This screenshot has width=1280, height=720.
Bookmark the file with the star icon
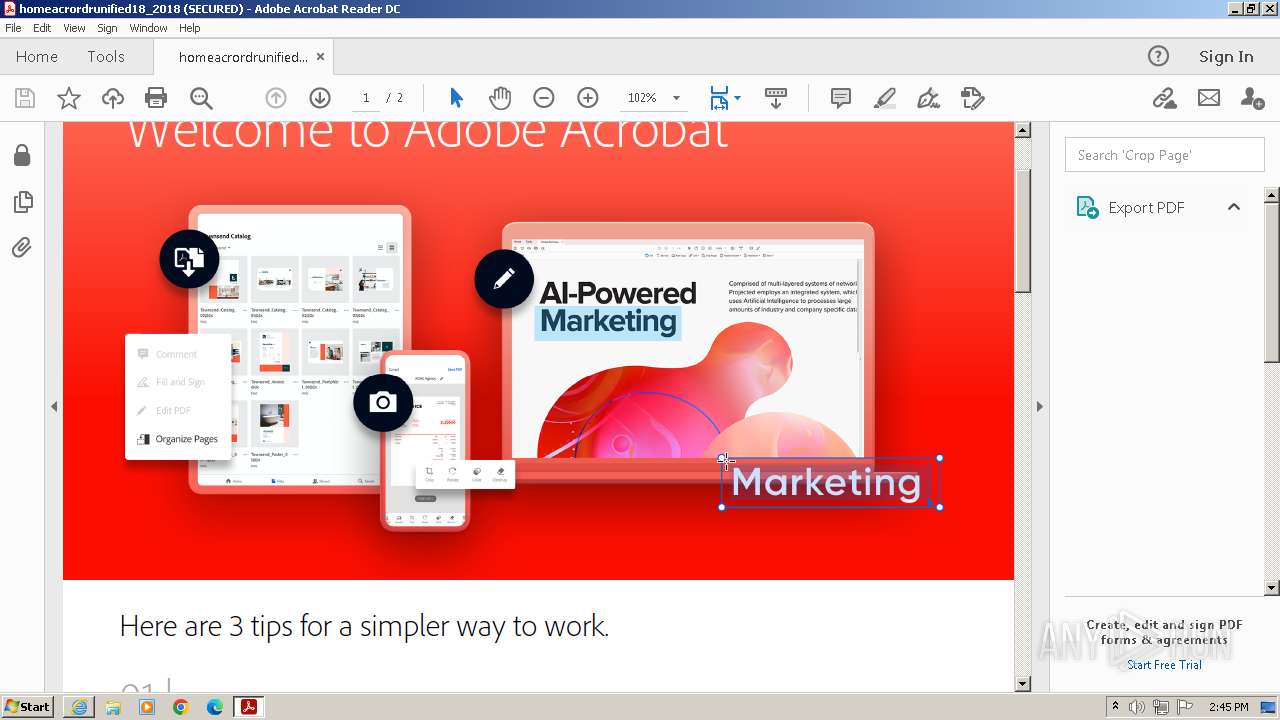point(69,98)
